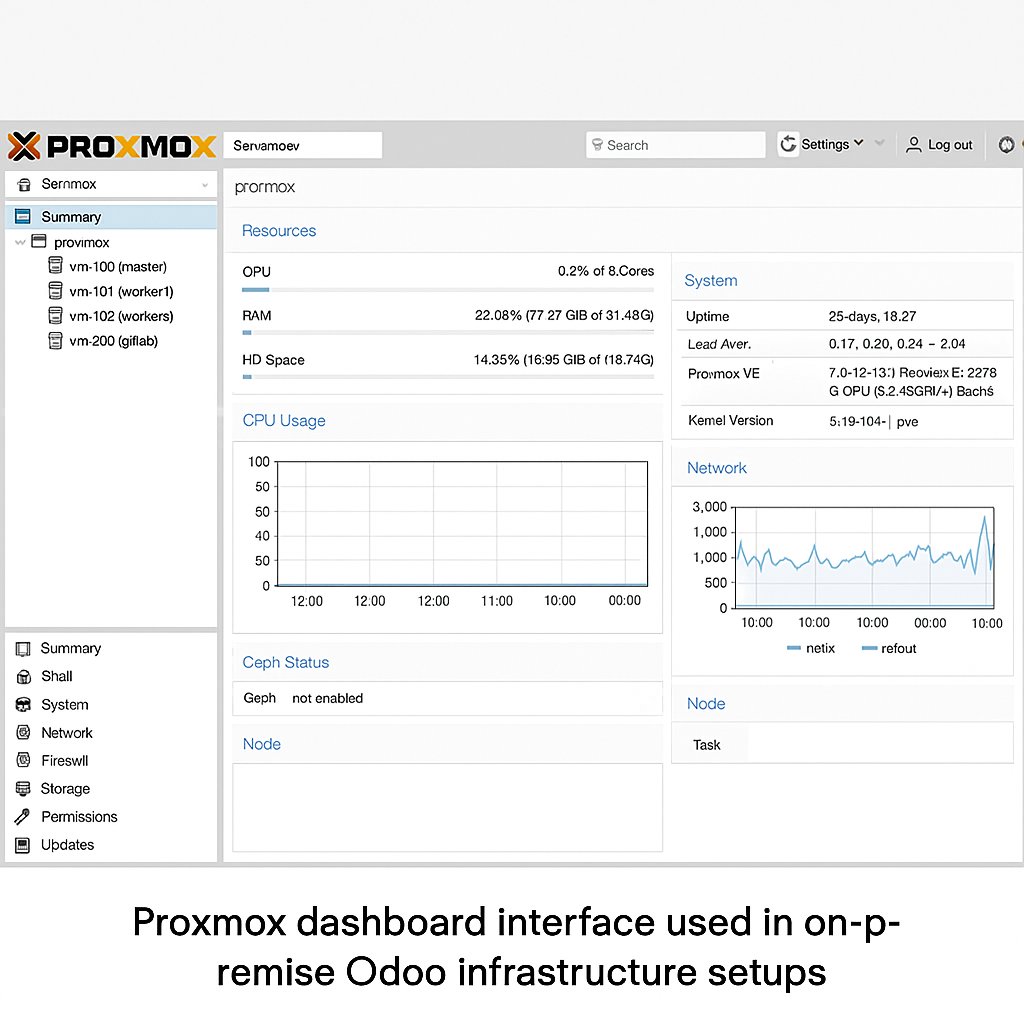
Task: Toggle the netix legend entry
Action: click(811, 648)
